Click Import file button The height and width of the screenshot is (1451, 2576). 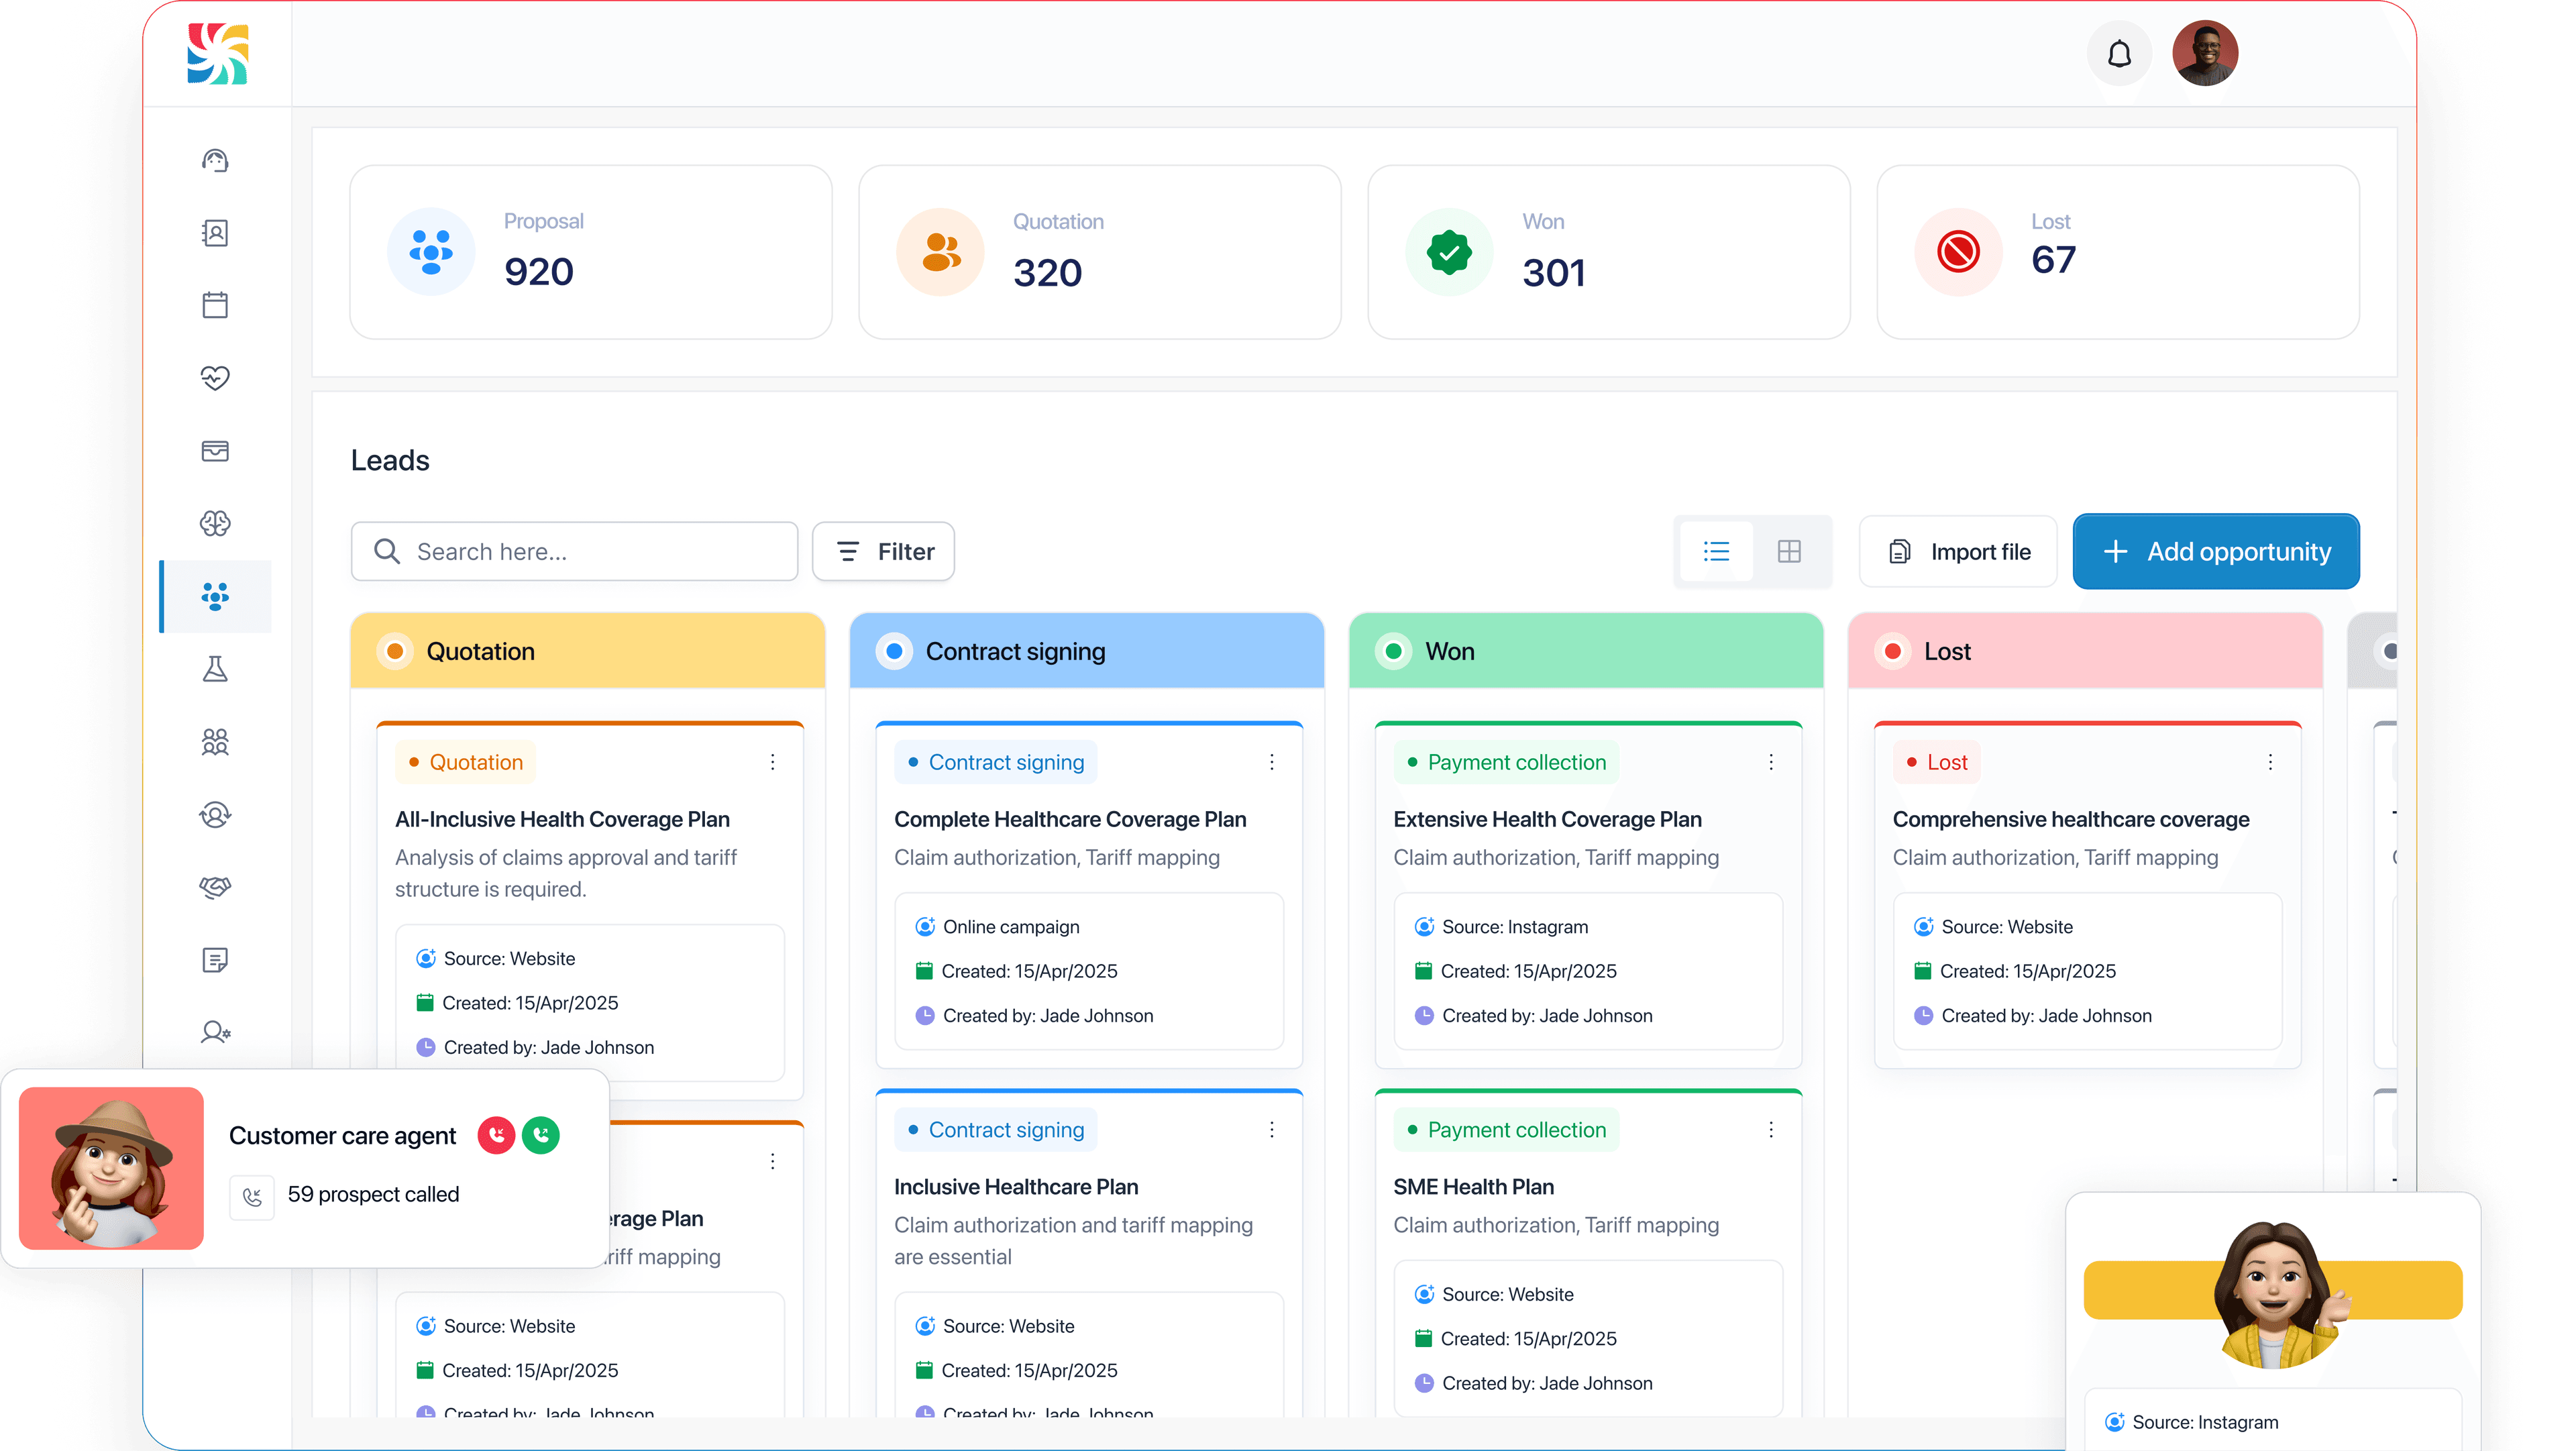coord(1958,551)
